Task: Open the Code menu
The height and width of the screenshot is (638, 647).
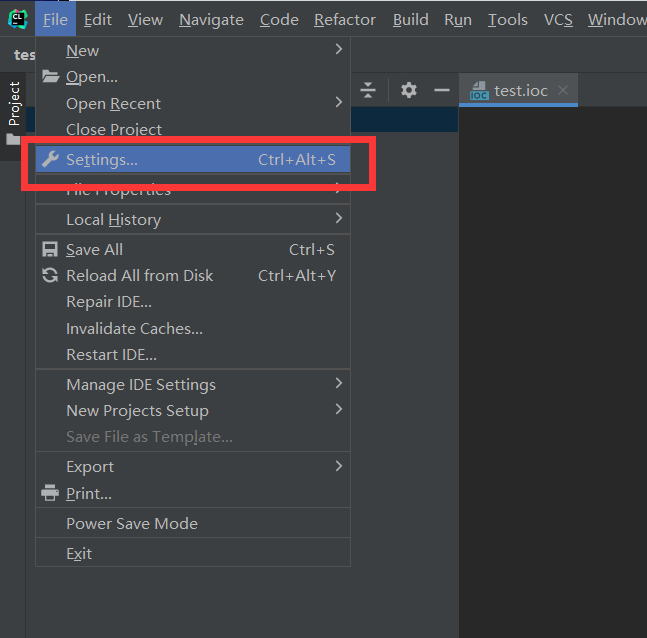Action: point(279,19)
